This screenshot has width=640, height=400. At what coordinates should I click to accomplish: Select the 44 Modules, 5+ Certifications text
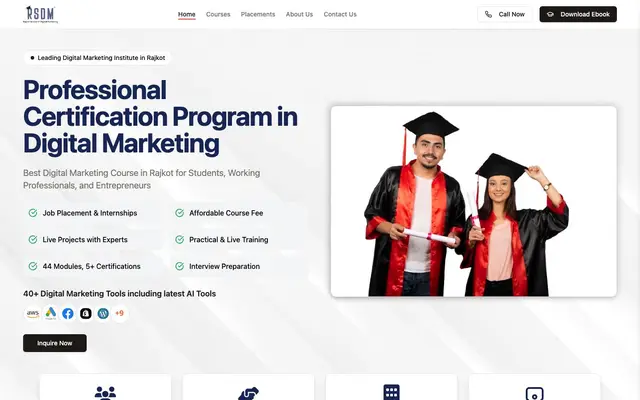(91, 266)
